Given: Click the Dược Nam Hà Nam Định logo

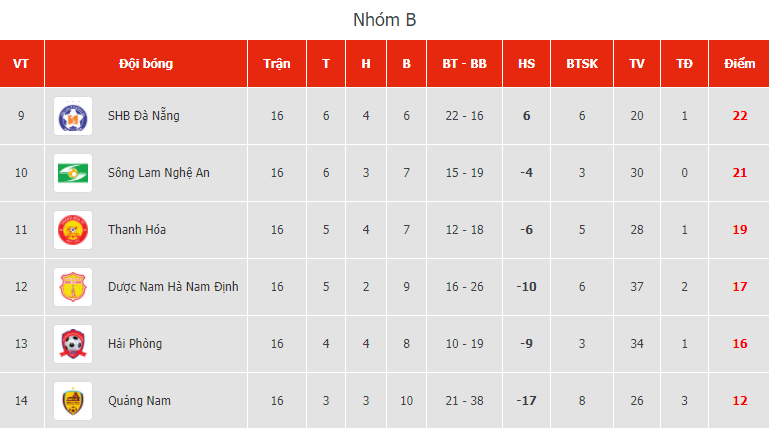Looking at the screenshot, I should tap(73, 287).
